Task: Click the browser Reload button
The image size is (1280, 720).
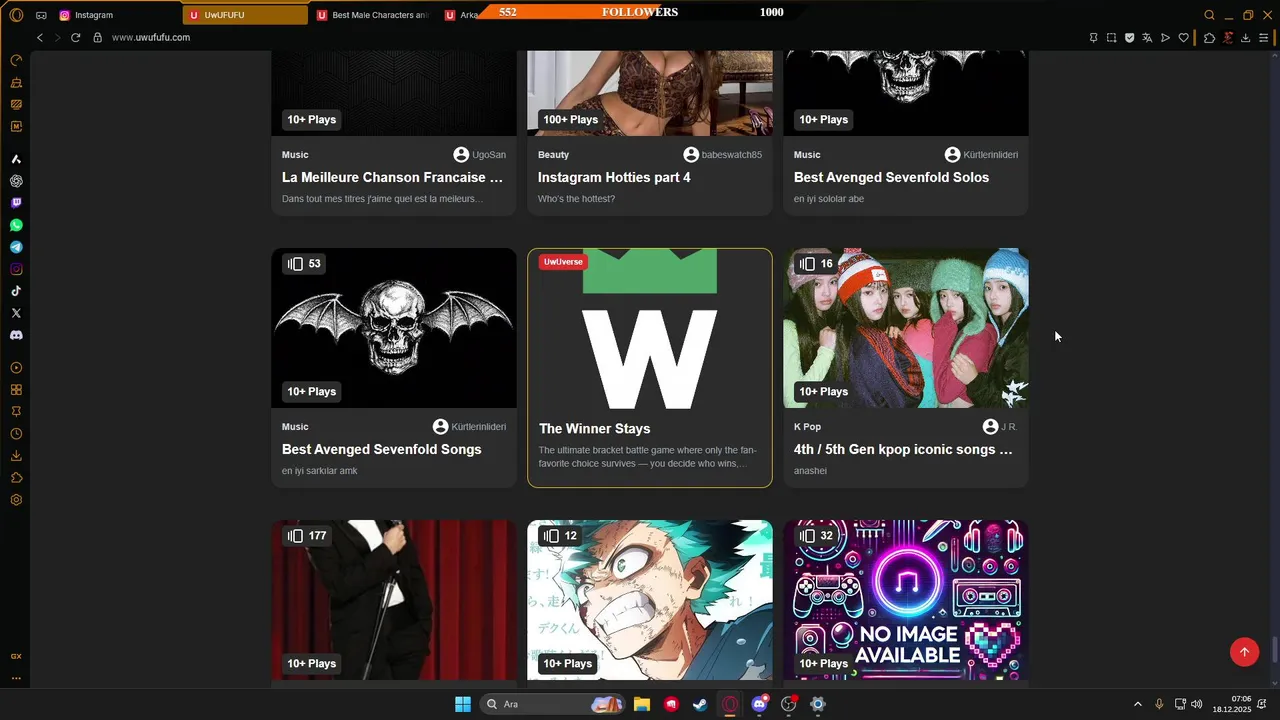Action: 75,37
